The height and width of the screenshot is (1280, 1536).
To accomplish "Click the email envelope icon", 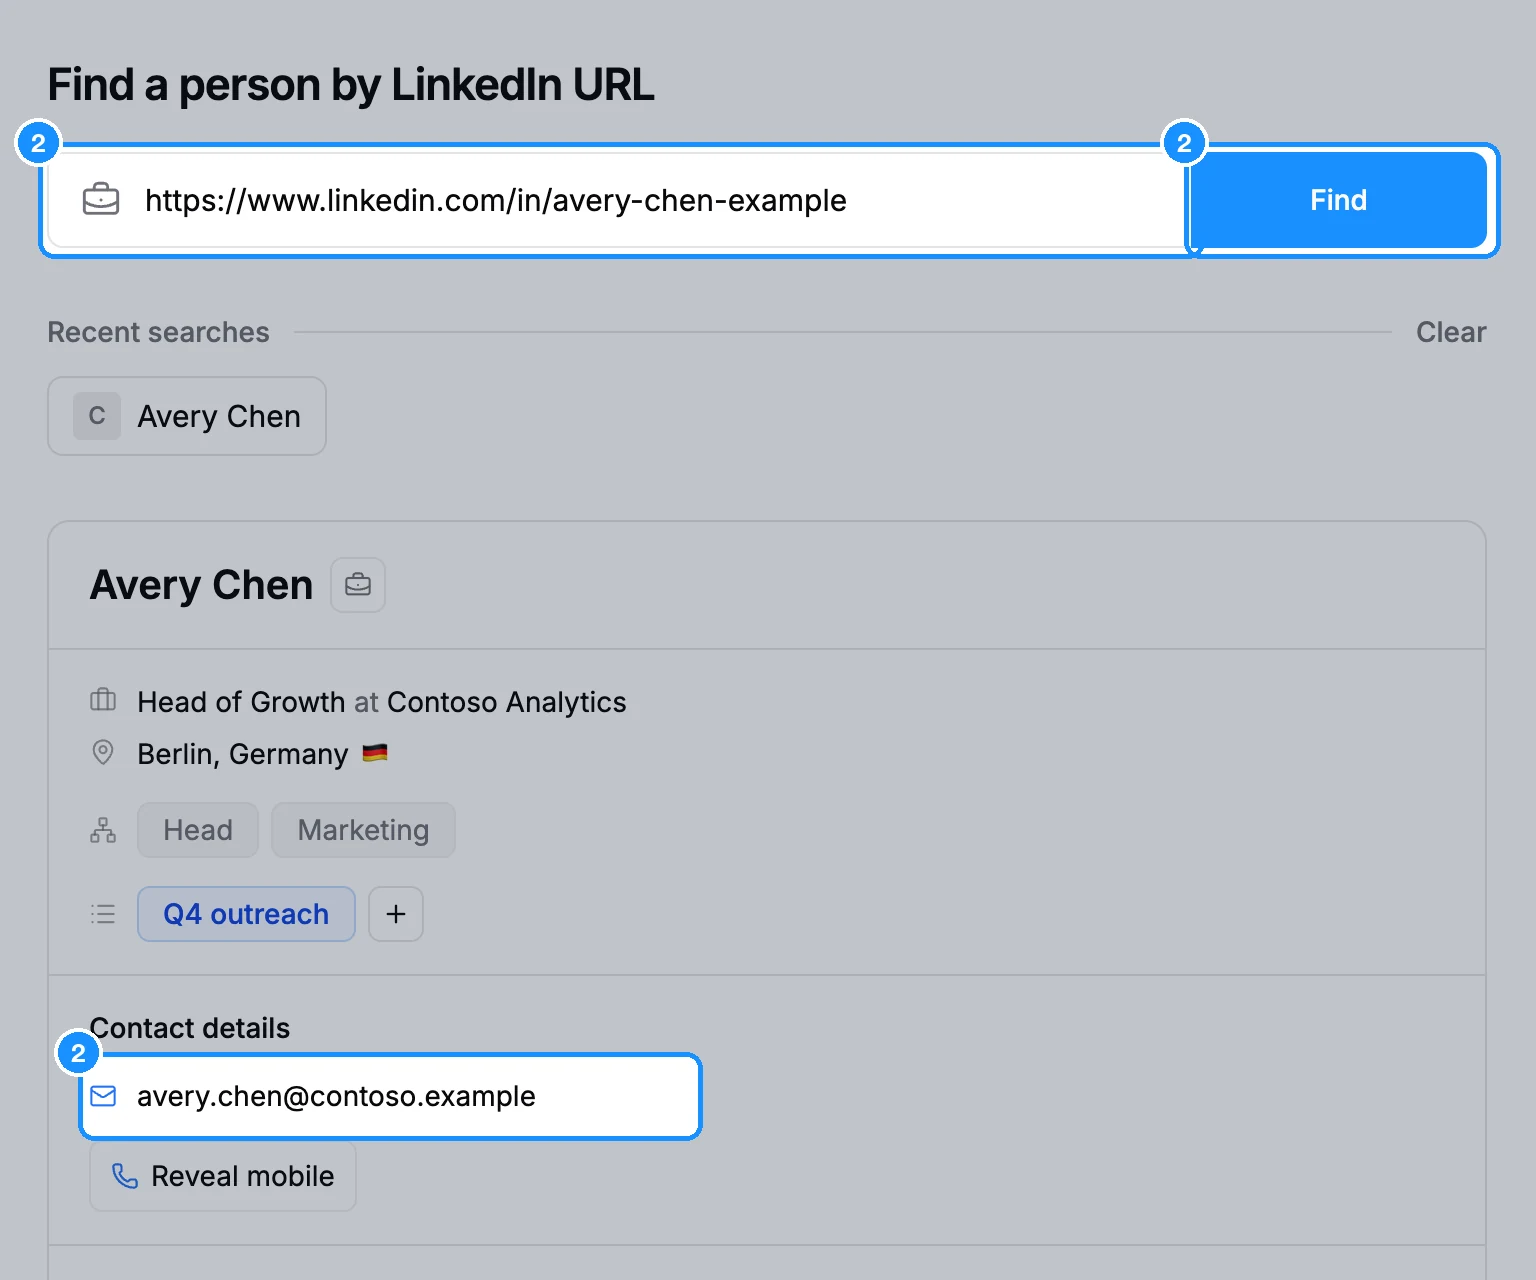I will pyautogui.click(x=103, y=1096).
